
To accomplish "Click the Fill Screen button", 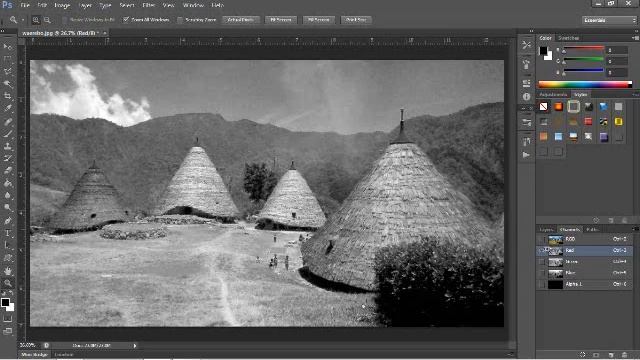I will point(319,20).
